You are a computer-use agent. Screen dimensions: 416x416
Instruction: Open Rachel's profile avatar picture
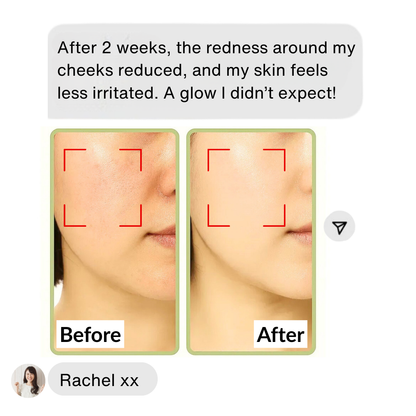(x=28, y=381)
